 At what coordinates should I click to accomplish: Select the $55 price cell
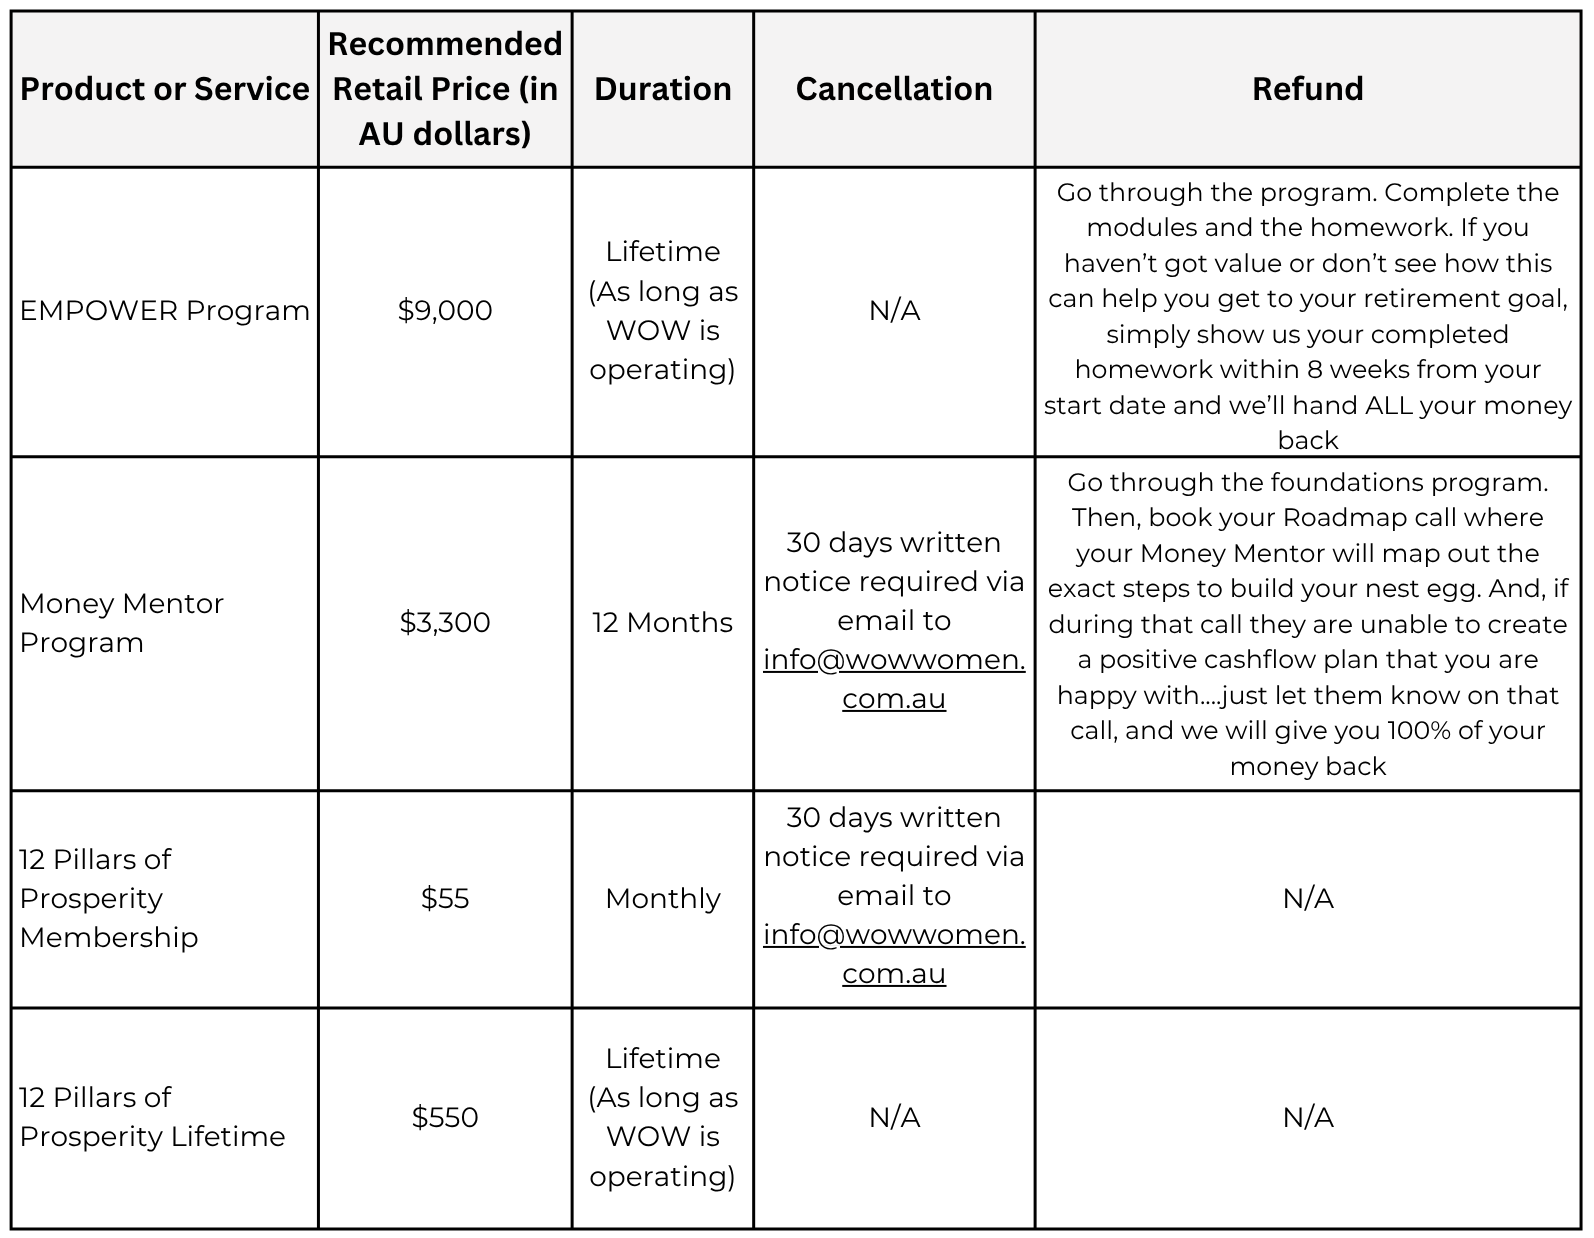445,898
